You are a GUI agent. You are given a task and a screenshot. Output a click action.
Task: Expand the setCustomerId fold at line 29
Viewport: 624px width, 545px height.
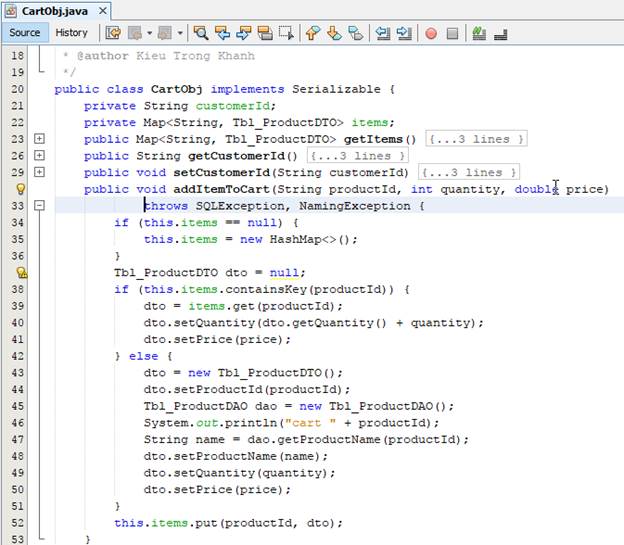[x=39, y=172]
